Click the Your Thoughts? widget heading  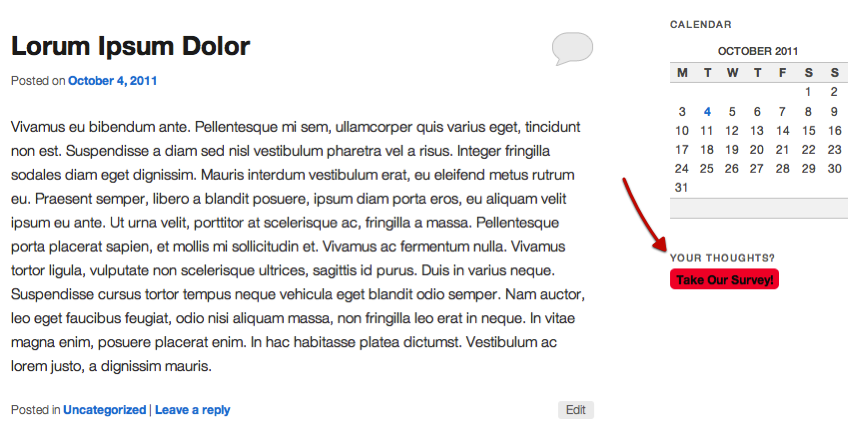click(x=723, y=258)
